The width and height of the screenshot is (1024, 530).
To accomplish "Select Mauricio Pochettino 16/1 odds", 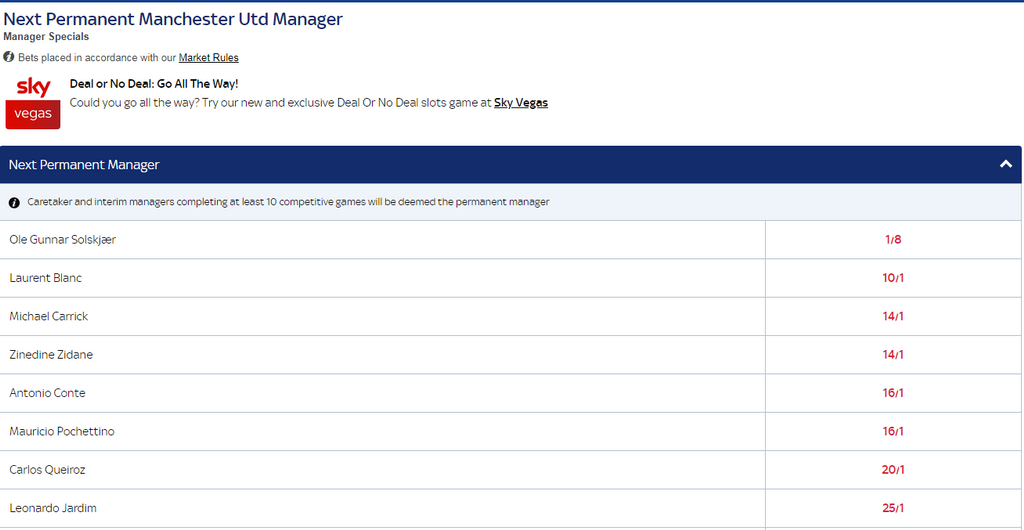I will click(x=893, y=431).
